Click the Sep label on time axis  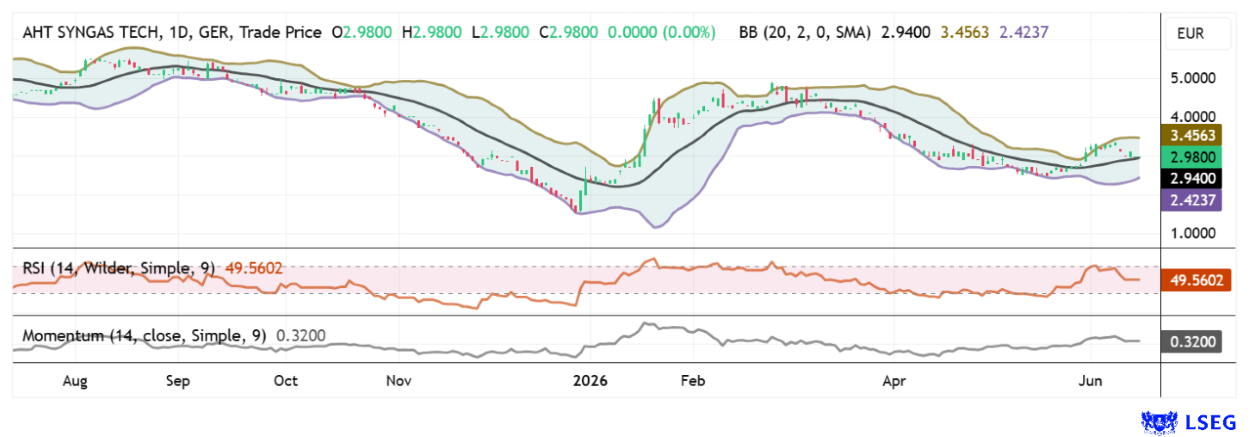[x=177, y=381]
